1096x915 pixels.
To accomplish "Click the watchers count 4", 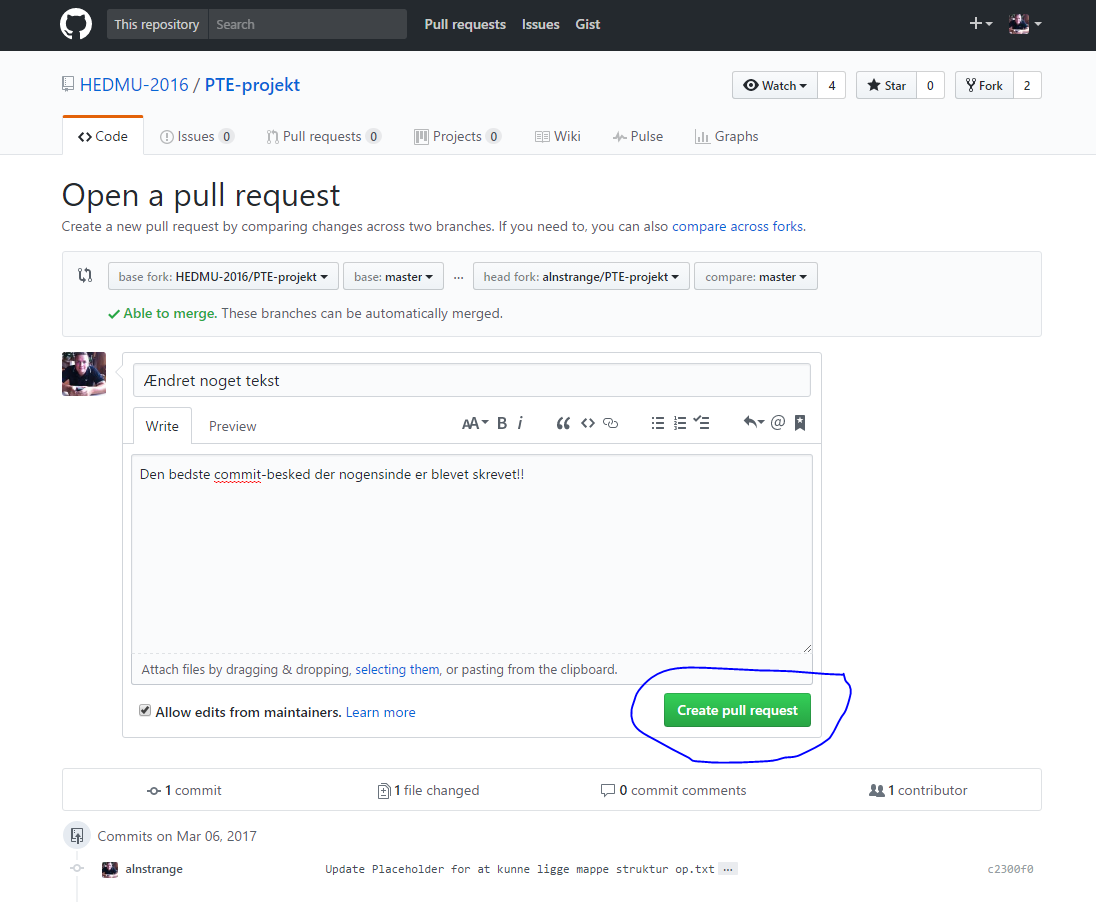I will click(832, 85).
